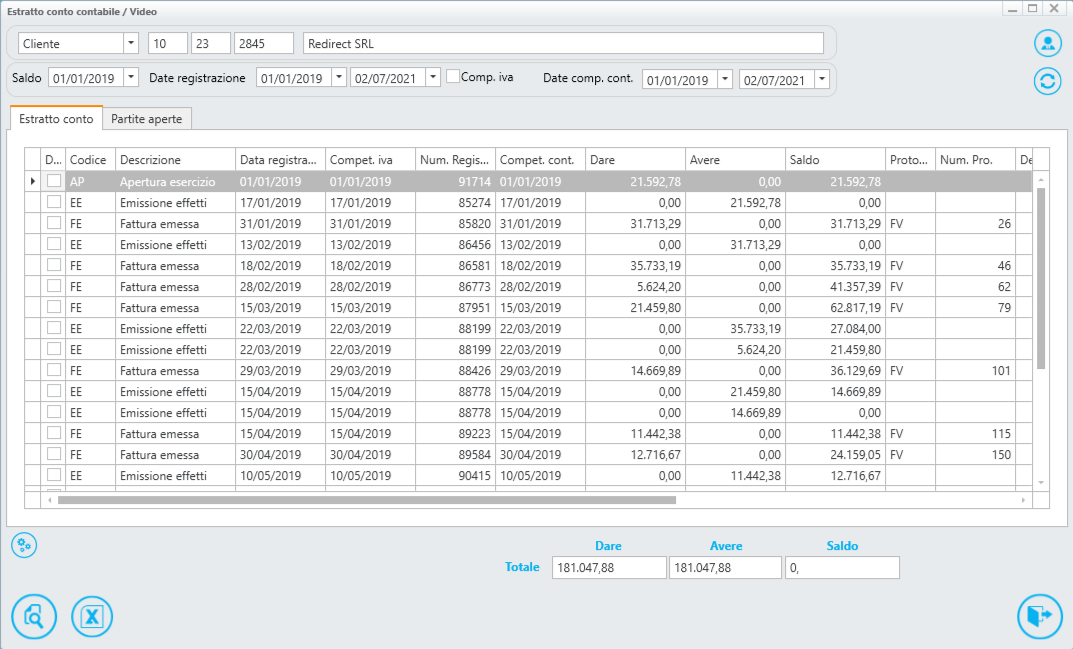The image size is (1073, 649).
Task: Click the Totale Avere field
Action: coord(725,568)
